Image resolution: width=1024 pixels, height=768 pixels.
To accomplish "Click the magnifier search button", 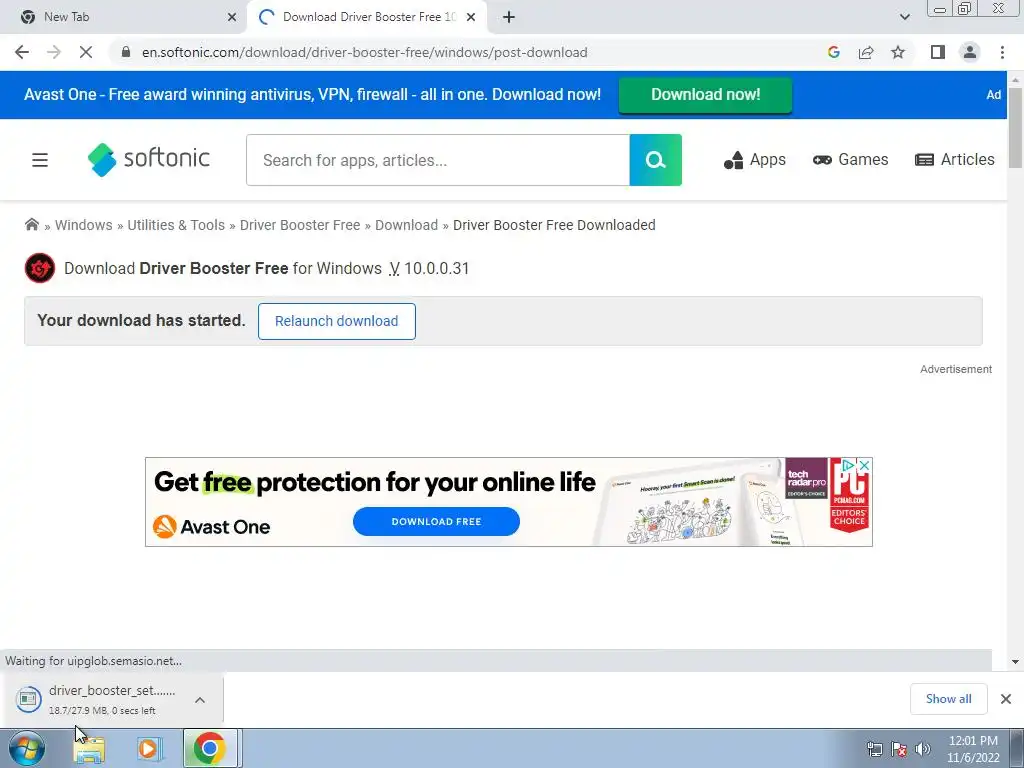I will [x=656, y=160].
